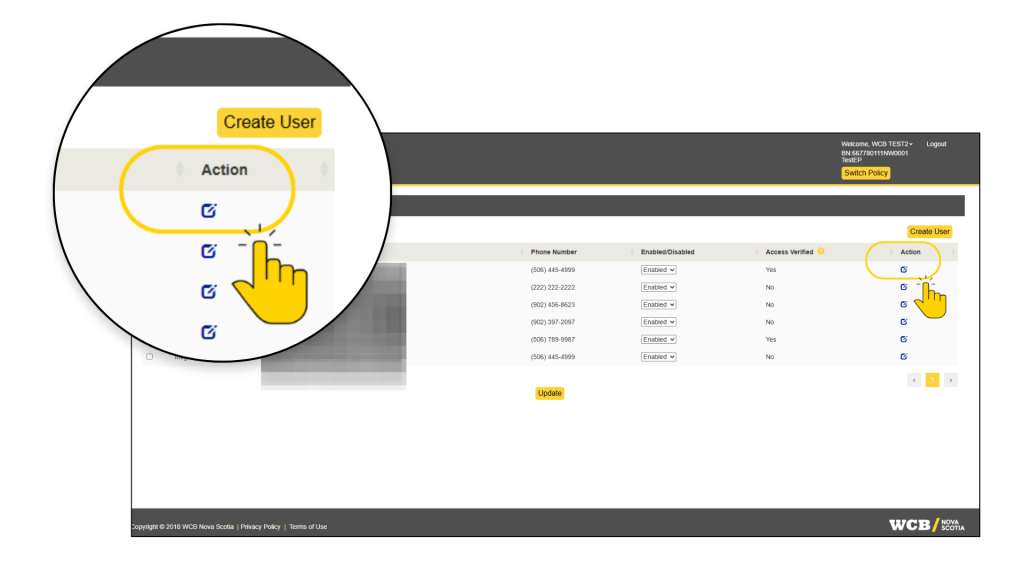Tick the checkbox in the last user row
The height and width of the screenshot is (576, 1024).
click(x=150, y=357)
